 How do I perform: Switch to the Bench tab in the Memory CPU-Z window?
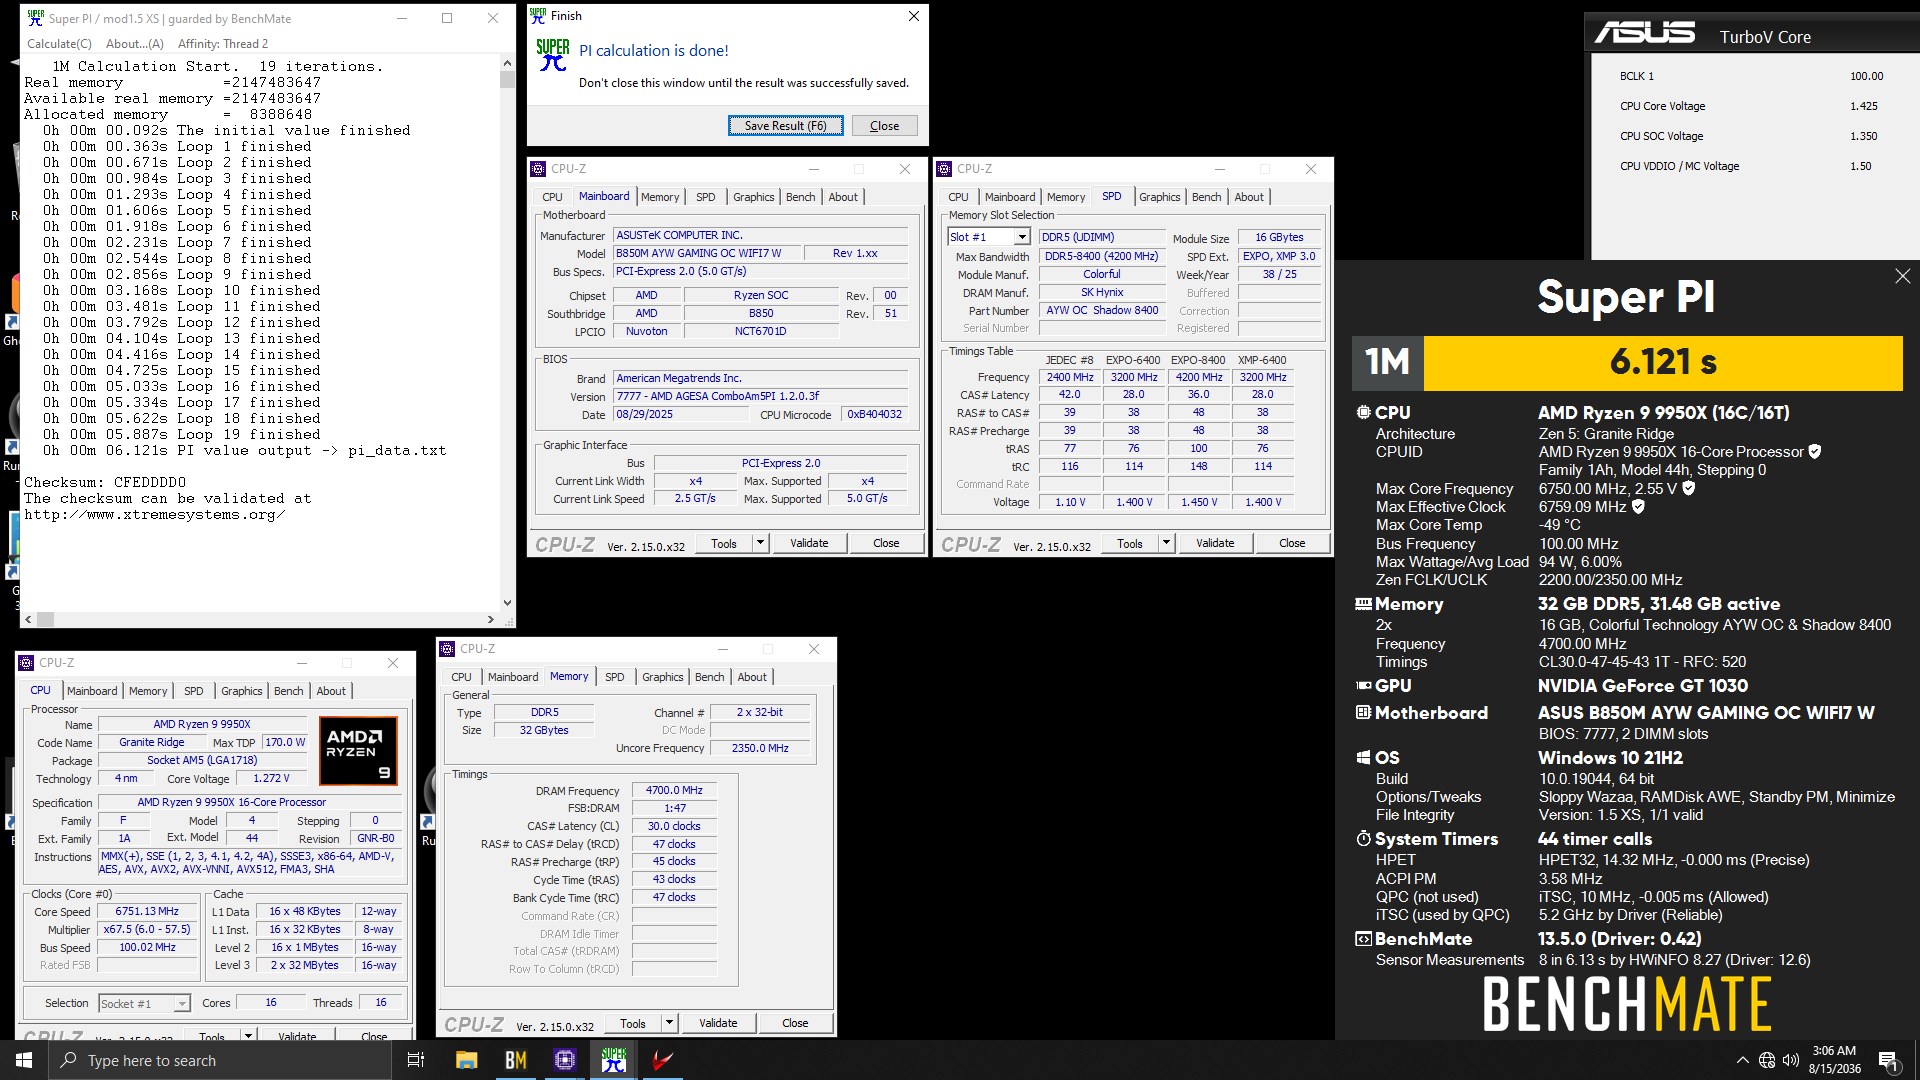709,677
